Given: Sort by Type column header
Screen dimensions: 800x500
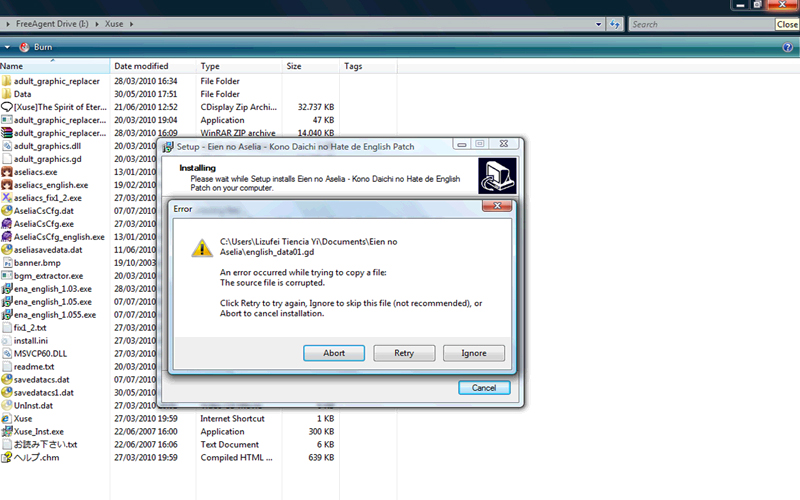Looking at the screenshot, I should tap(239, 66).
